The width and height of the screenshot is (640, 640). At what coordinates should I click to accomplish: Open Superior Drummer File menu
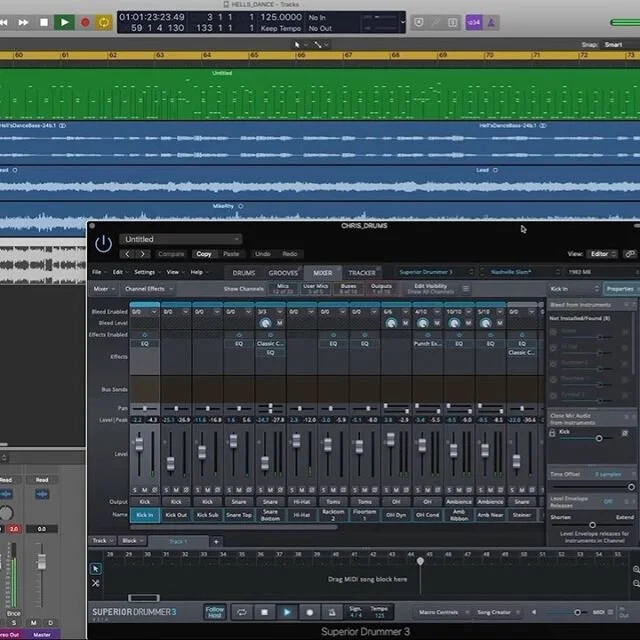98,272
